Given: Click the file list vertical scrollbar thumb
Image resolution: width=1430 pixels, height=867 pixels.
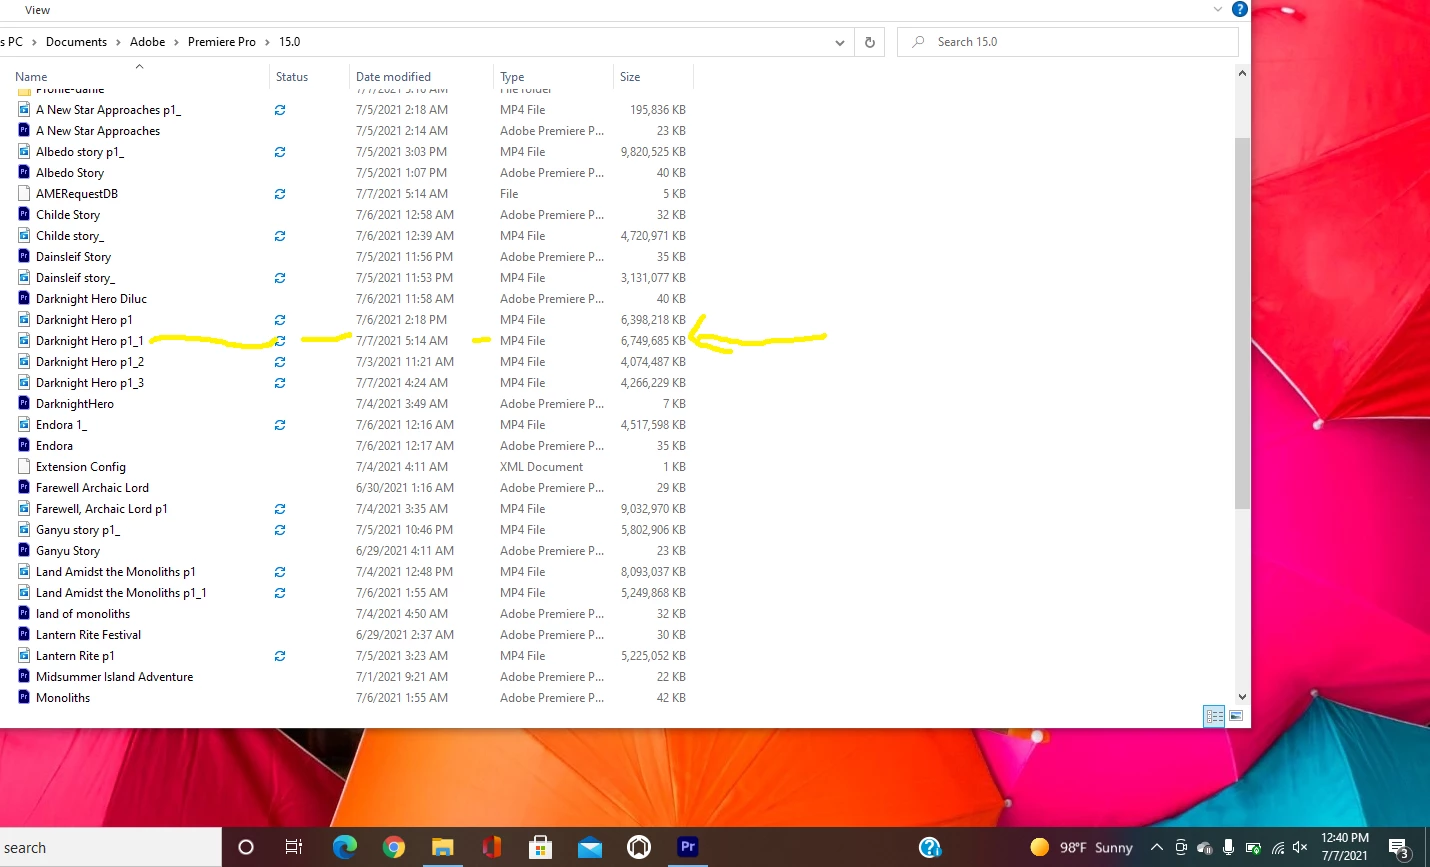Looking at the screenshot, I should tap(1242, 322).
